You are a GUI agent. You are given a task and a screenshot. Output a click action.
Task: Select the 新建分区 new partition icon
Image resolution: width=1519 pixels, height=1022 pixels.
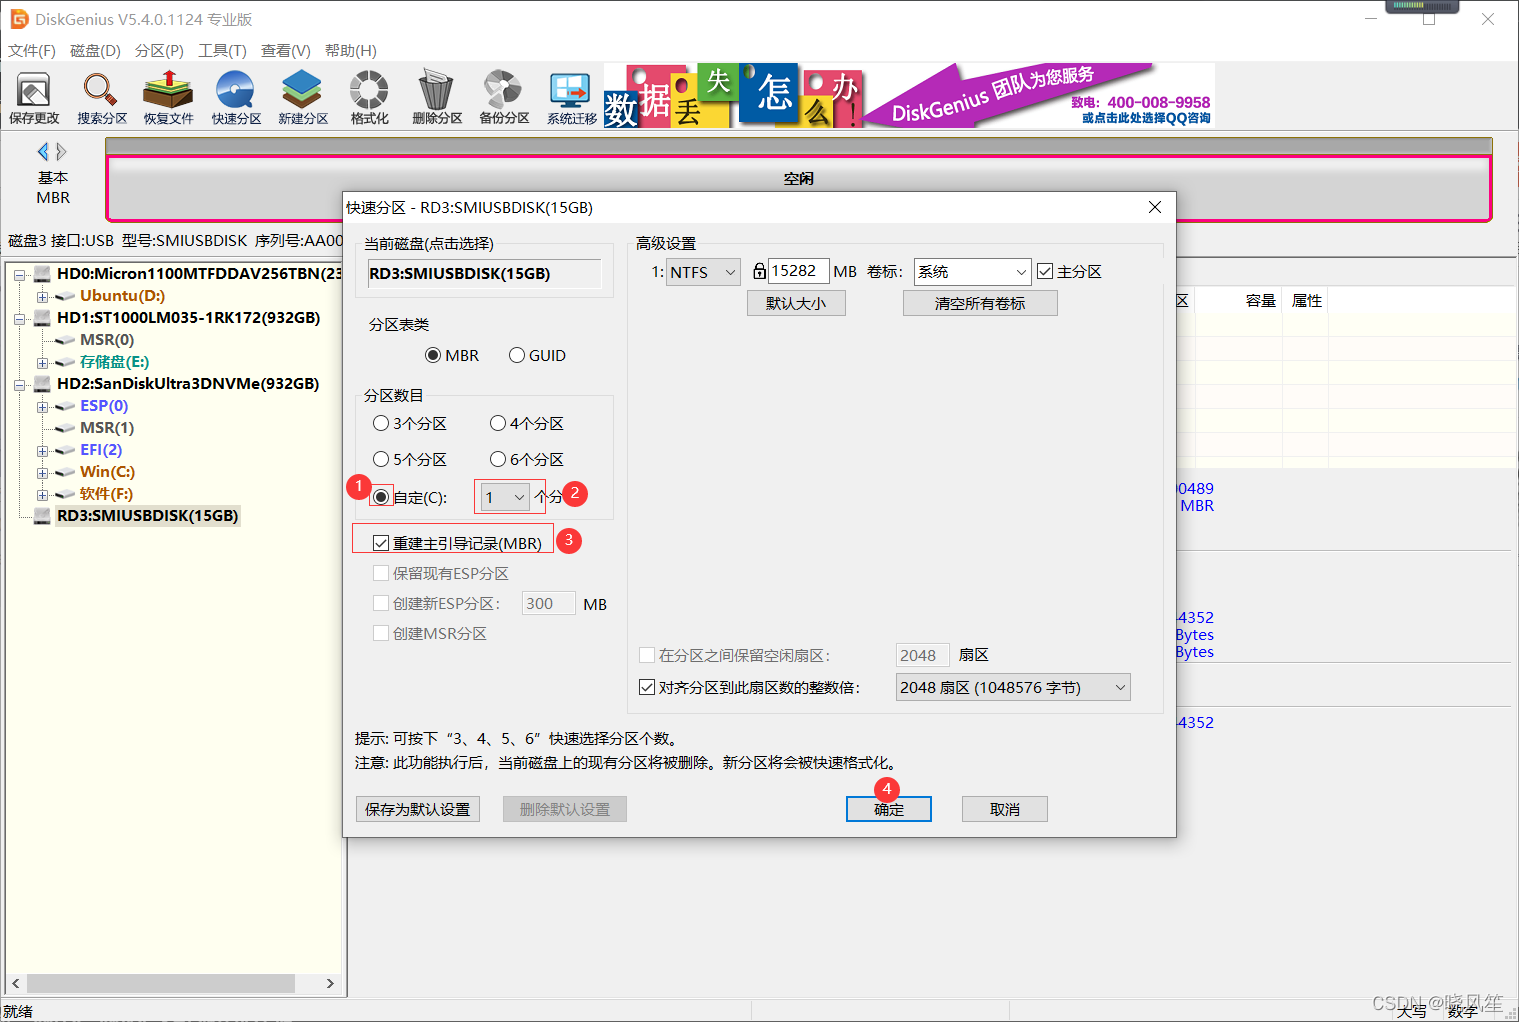coord(302,97)
